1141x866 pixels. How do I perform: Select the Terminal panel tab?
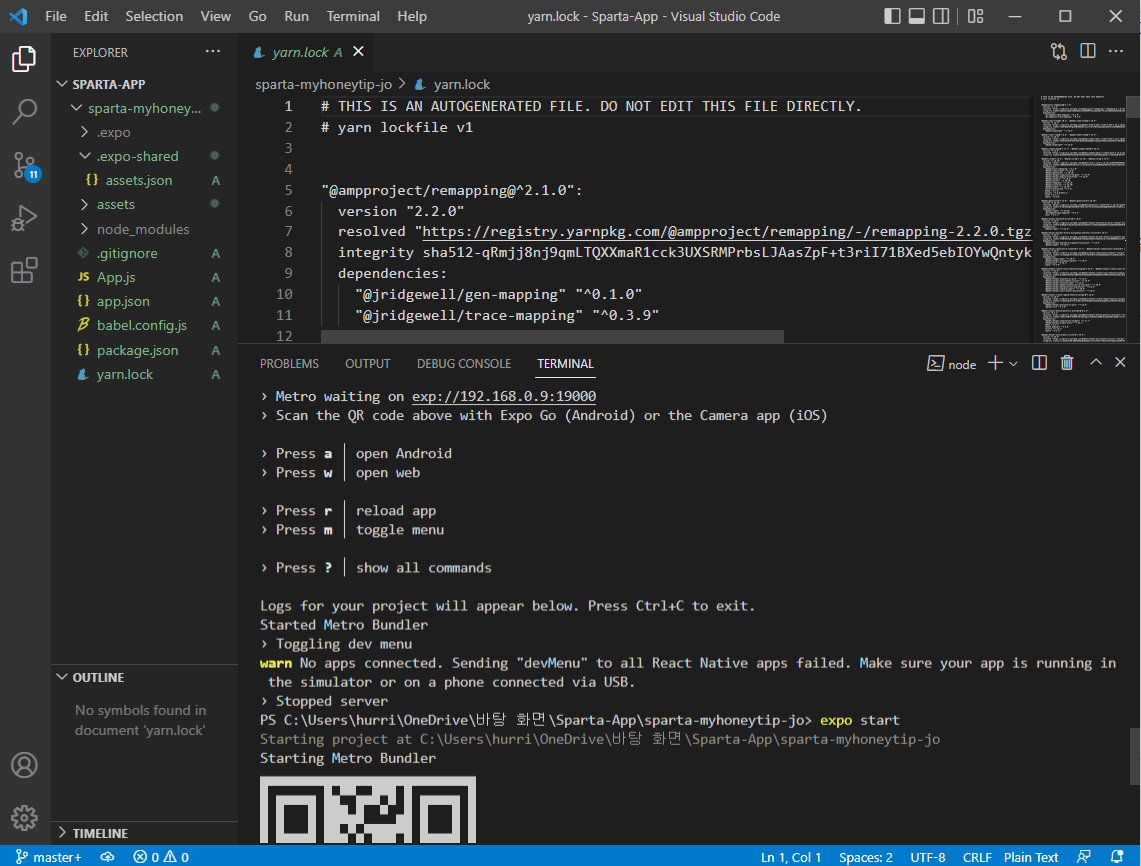565,364
